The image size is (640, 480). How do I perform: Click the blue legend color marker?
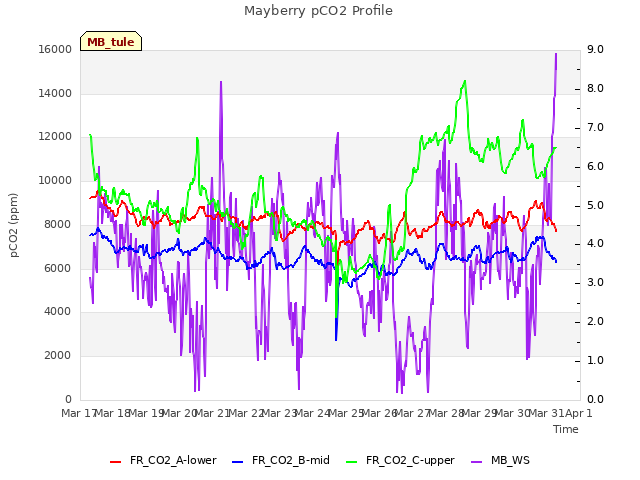pos(238,462)
